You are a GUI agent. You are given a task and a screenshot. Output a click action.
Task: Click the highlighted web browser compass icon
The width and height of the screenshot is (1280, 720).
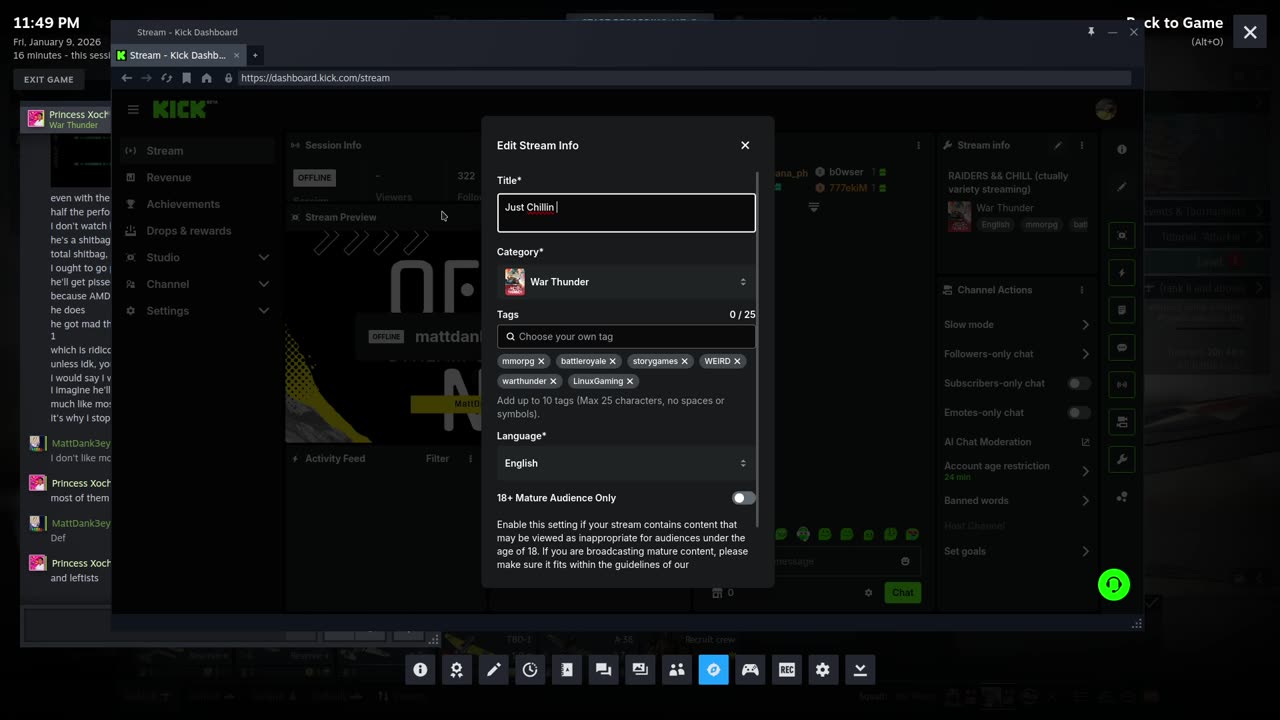point(713,670)
